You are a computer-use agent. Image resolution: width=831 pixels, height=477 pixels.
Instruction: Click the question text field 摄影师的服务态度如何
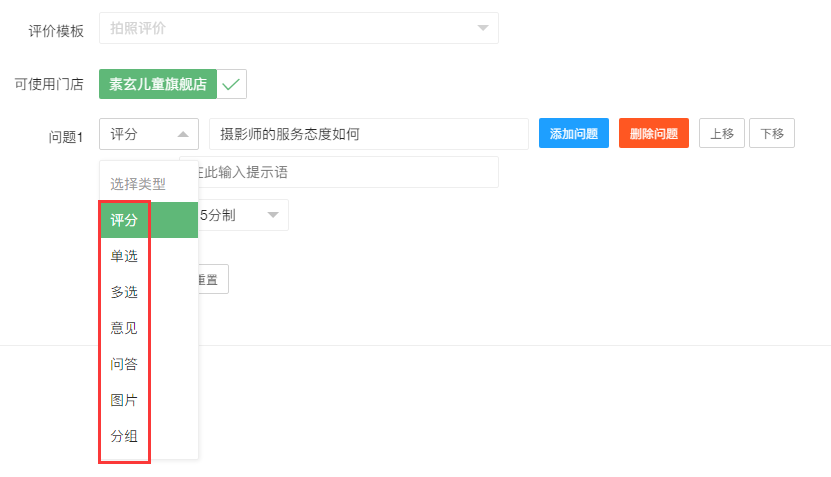[x=368, y=134]
